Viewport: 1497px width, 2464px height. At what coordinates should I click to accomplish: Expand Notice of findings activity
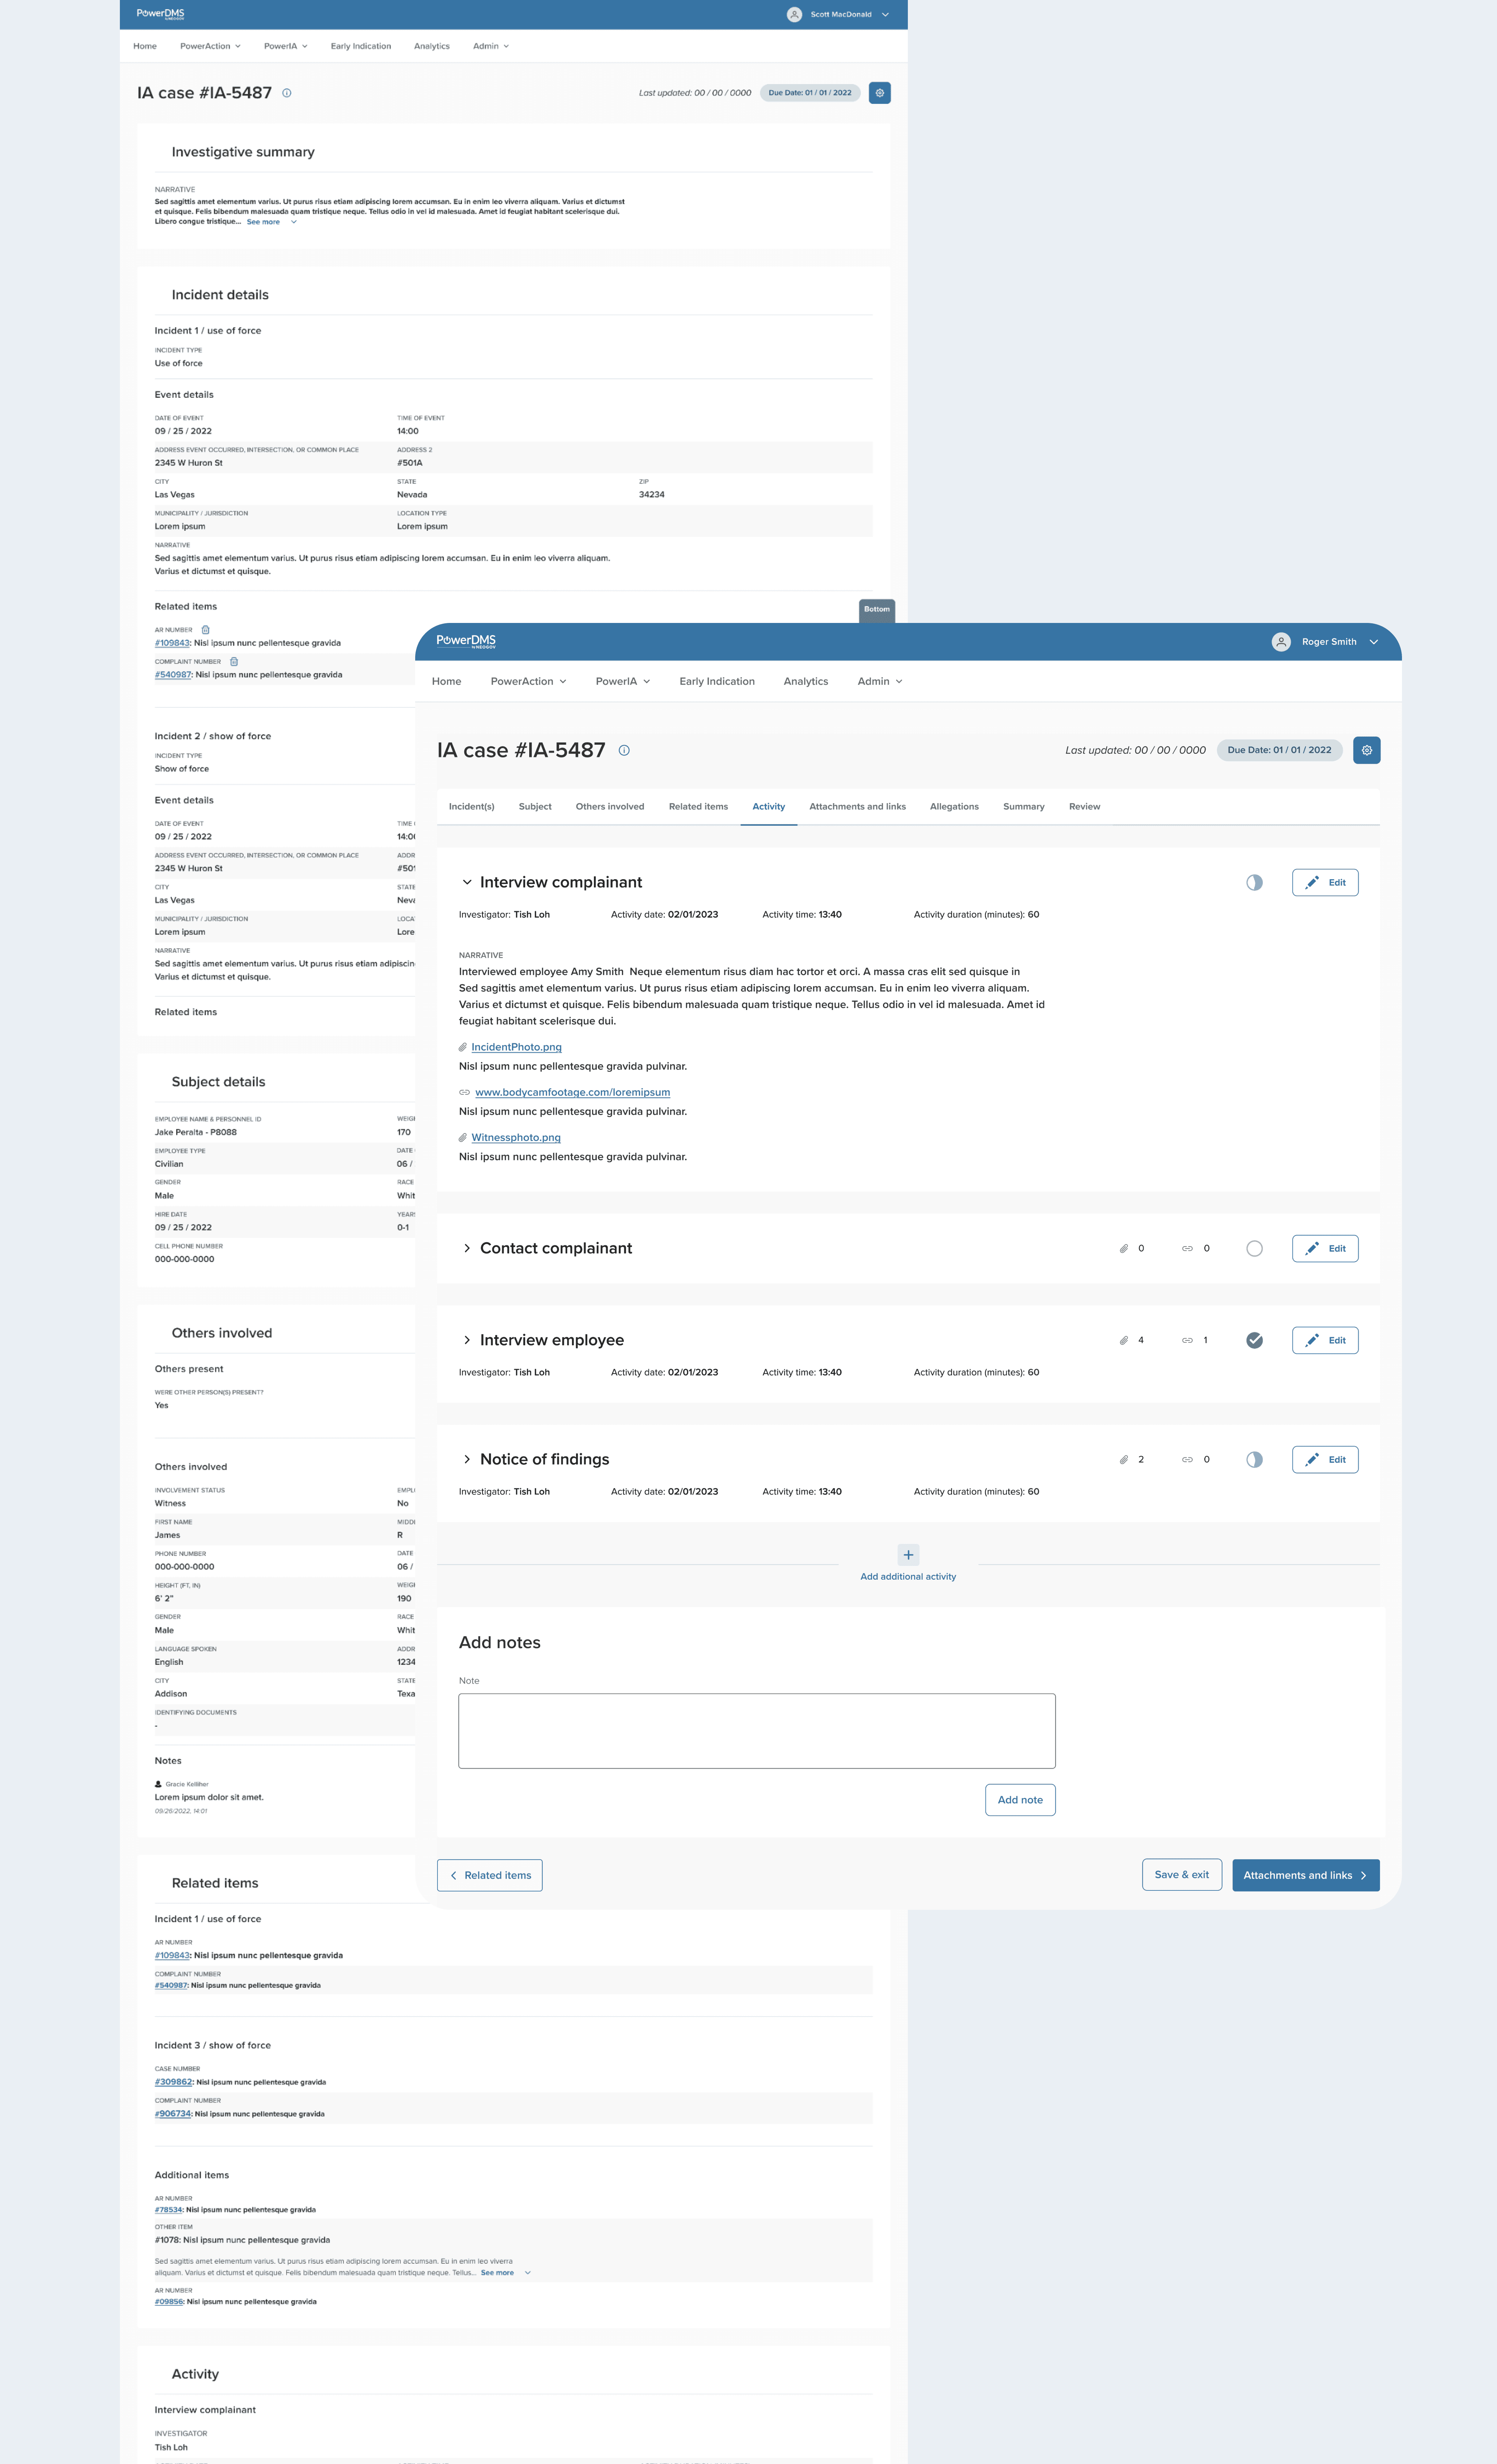coord(467,1459)
